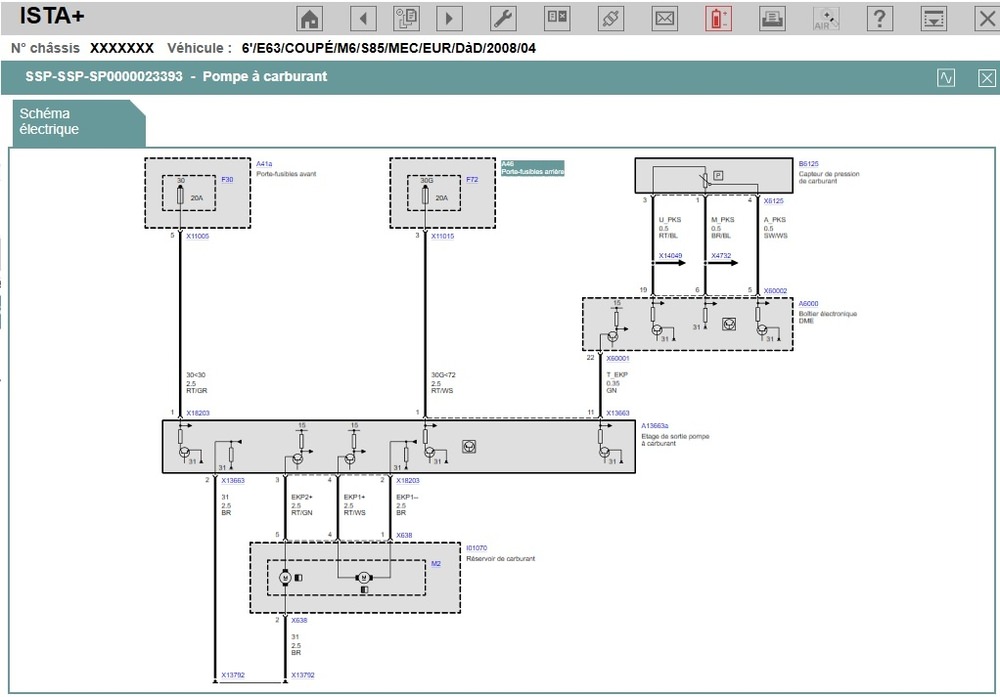The width and height of the screenshot is (1000, 697).
Task: Open the side-by-side panels icon
Action: pyautogui.click(x=557, y=18)
